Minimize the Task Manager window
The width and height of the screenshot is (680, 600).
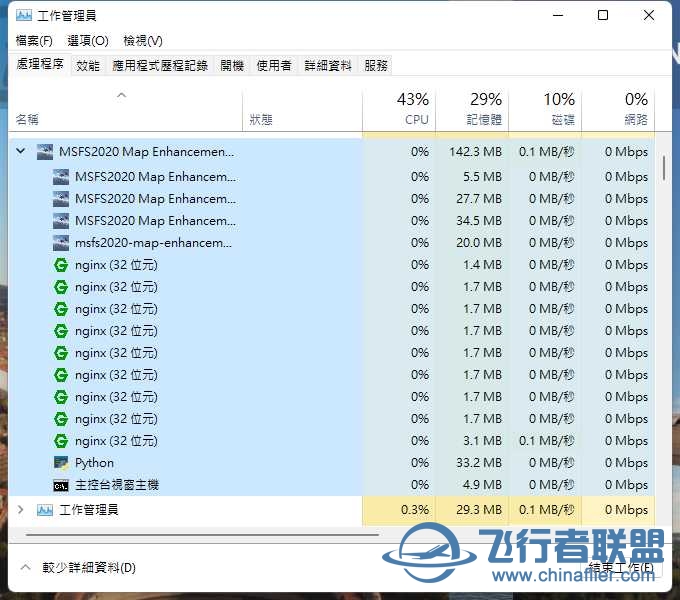[x=558, y=16]
